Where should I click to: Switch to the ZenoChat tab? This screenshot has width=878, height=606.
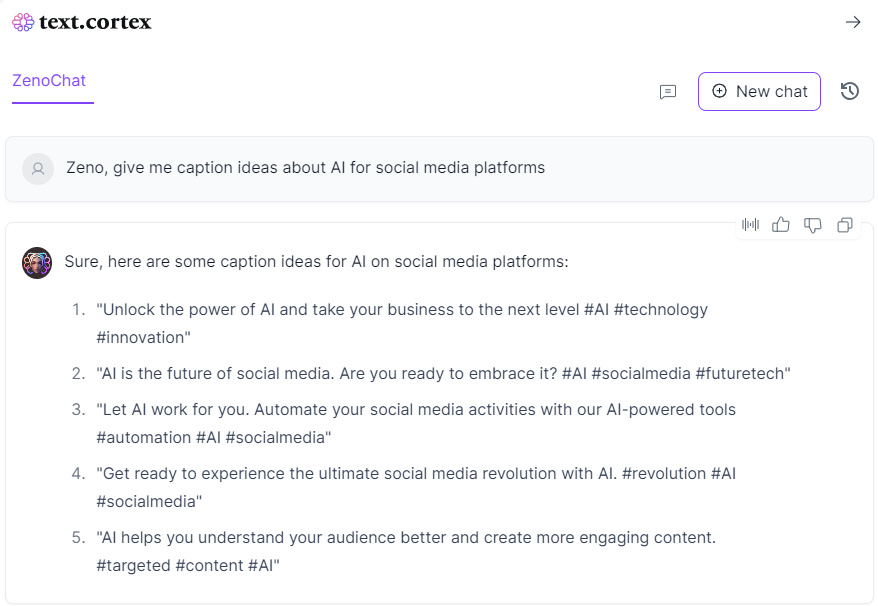pyautogui.click(x=50, y=80)
